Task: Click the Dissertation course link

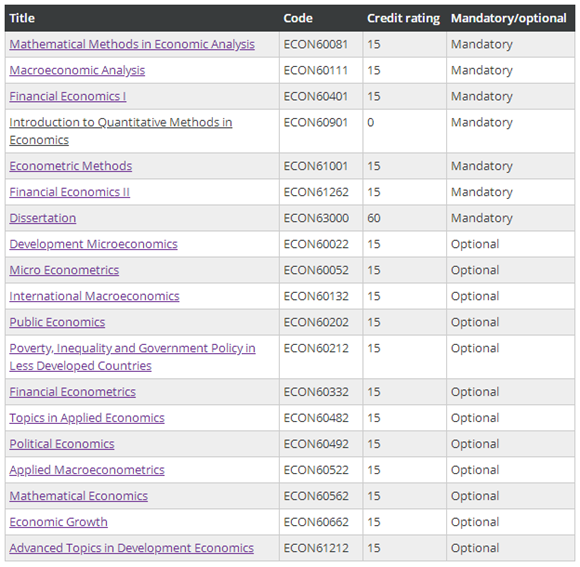Action: pos(43,218)
